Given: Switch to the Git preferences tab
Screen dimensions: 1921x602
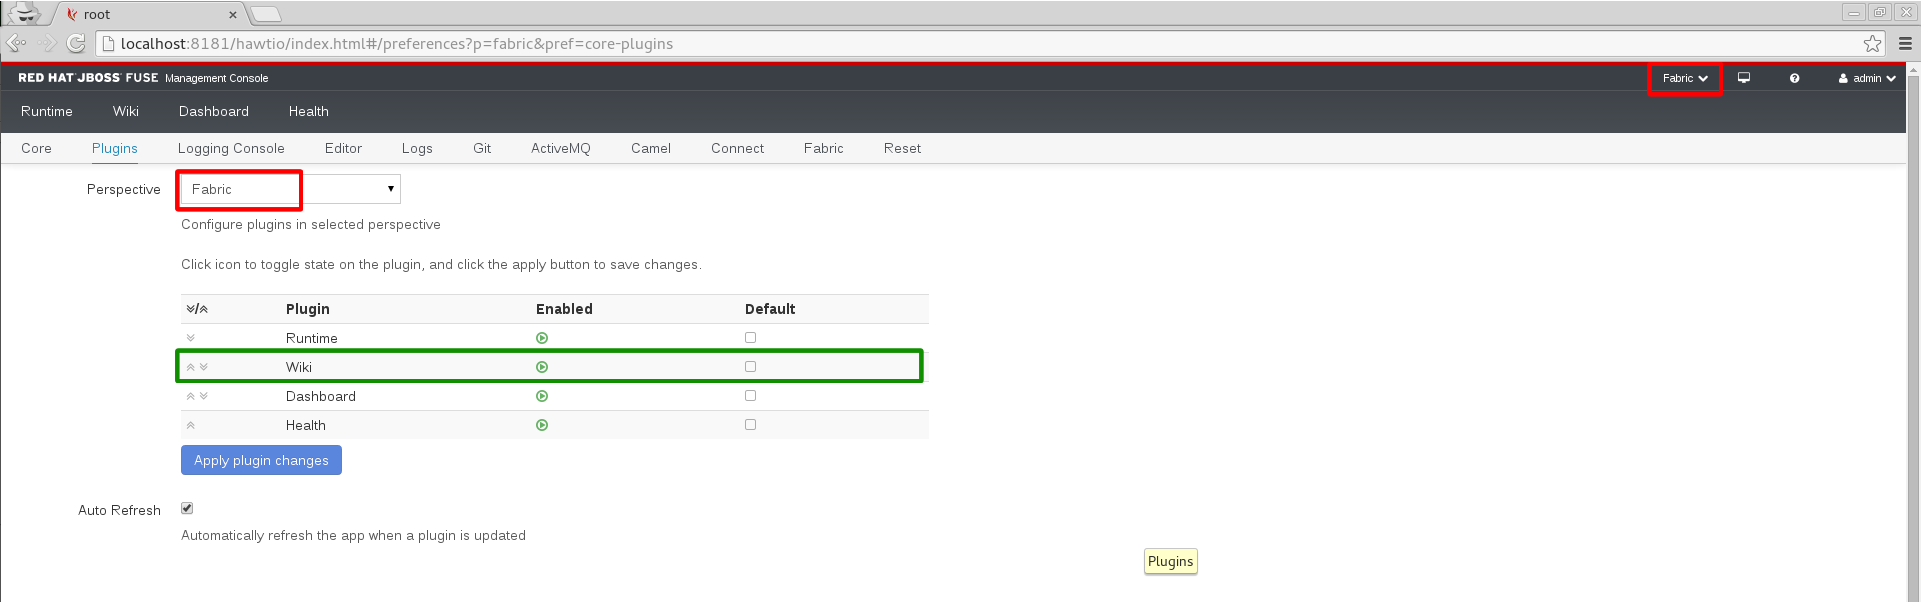Looking at the screenshot, I should (482, 148).
